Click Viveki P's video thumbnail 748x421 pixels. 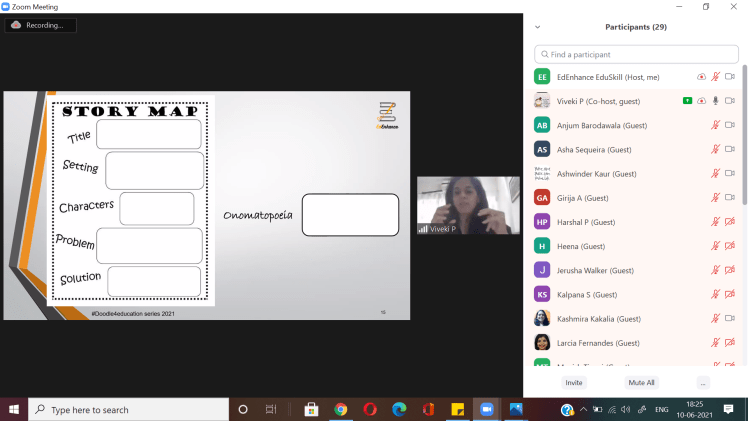468,206
